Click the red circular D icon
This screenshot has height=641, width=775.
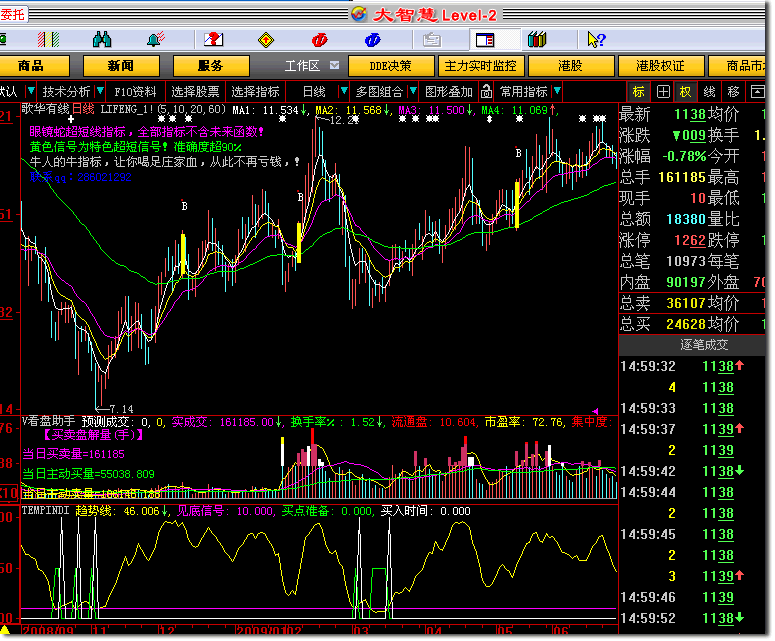319,40
